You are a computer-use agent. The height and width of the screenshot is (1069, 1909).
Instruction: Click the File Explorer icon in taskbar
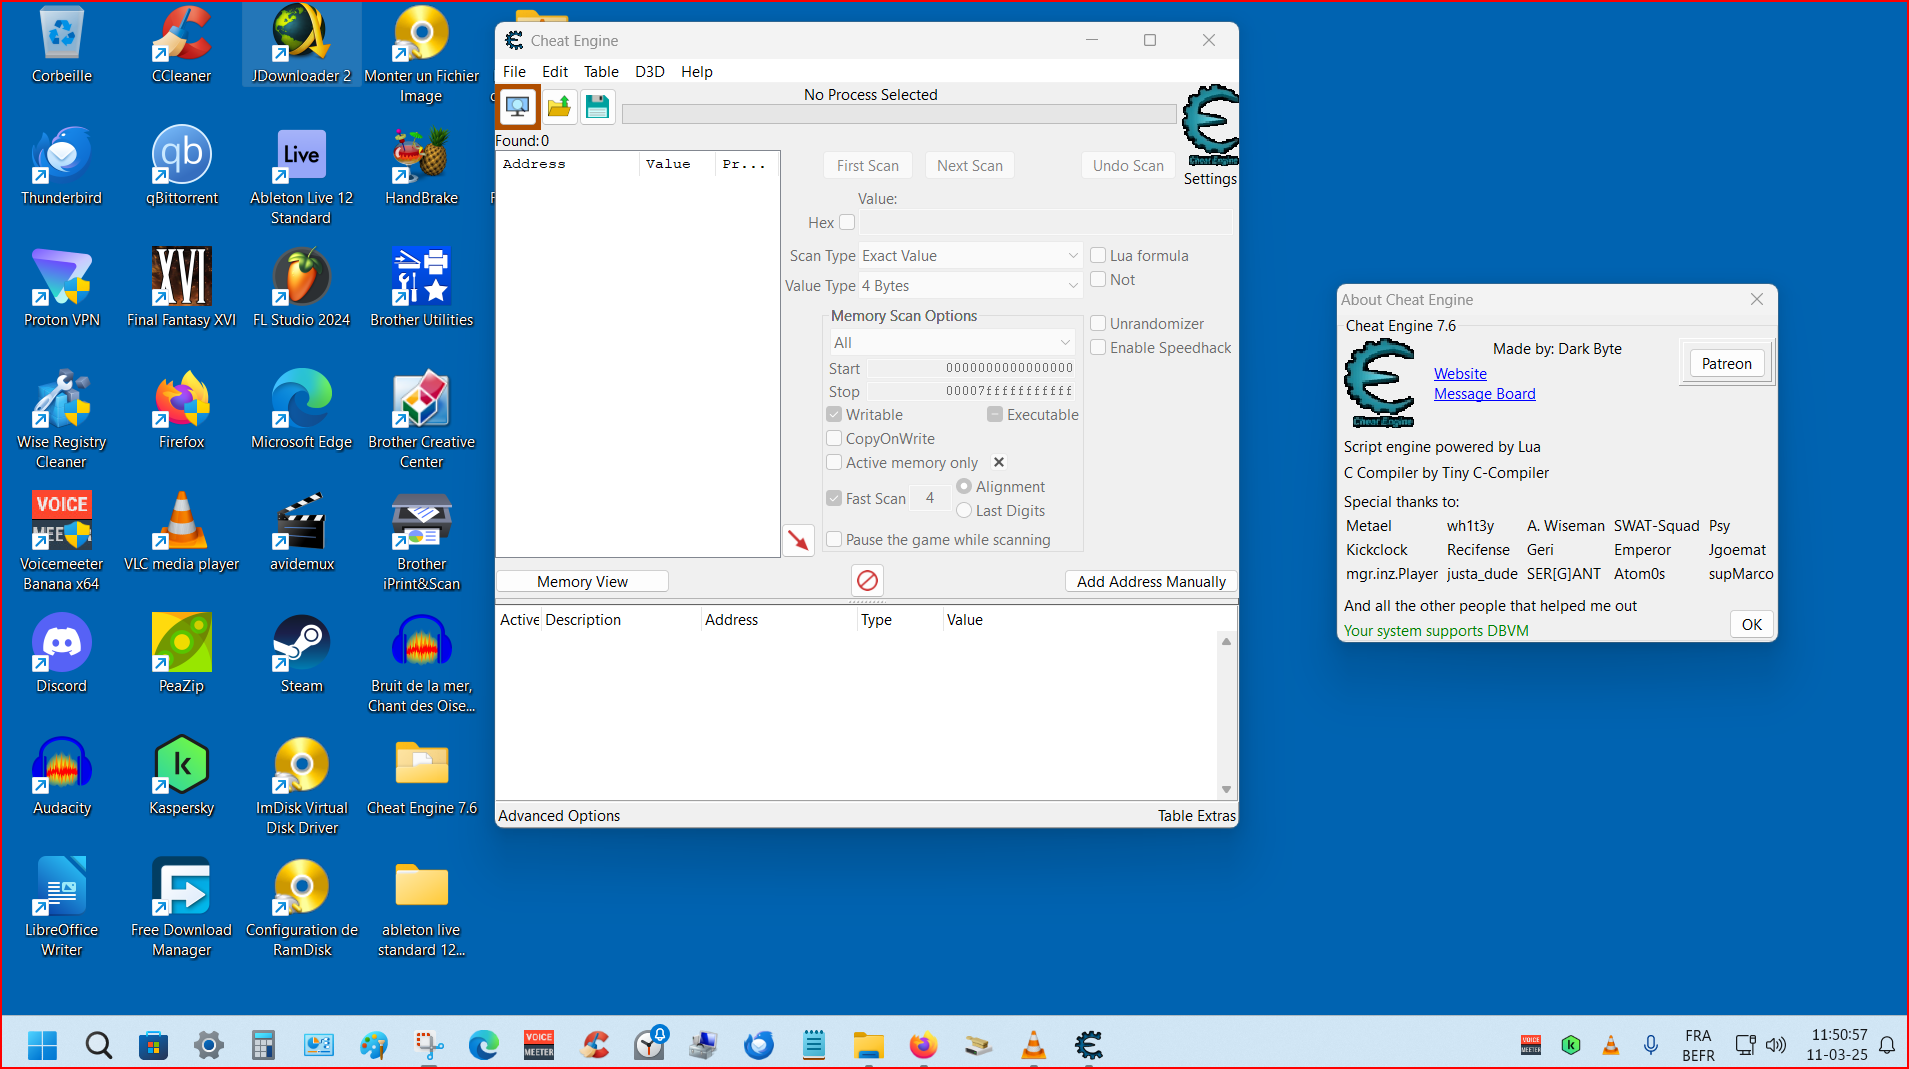pos(868,1045)
